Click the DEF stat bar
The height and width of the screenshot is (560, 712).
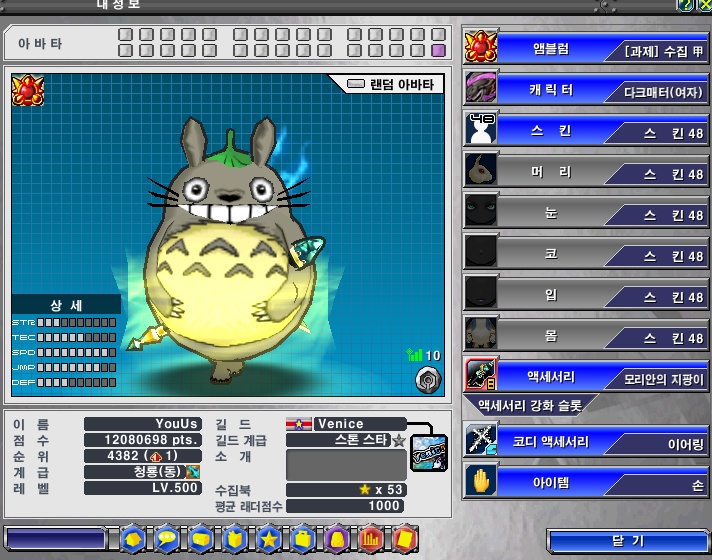click(x=76, y=382)
